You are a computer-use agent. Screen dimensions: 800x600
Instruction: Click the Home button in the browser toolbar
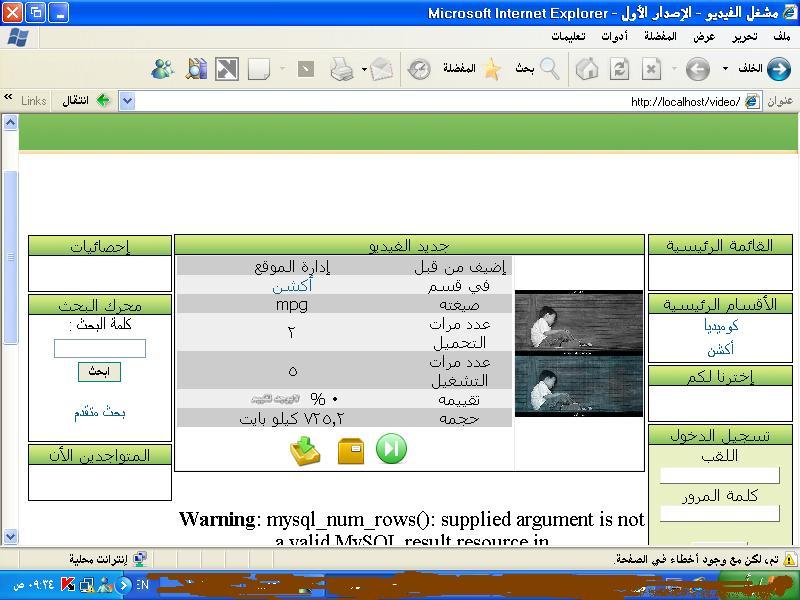(588, 68)
